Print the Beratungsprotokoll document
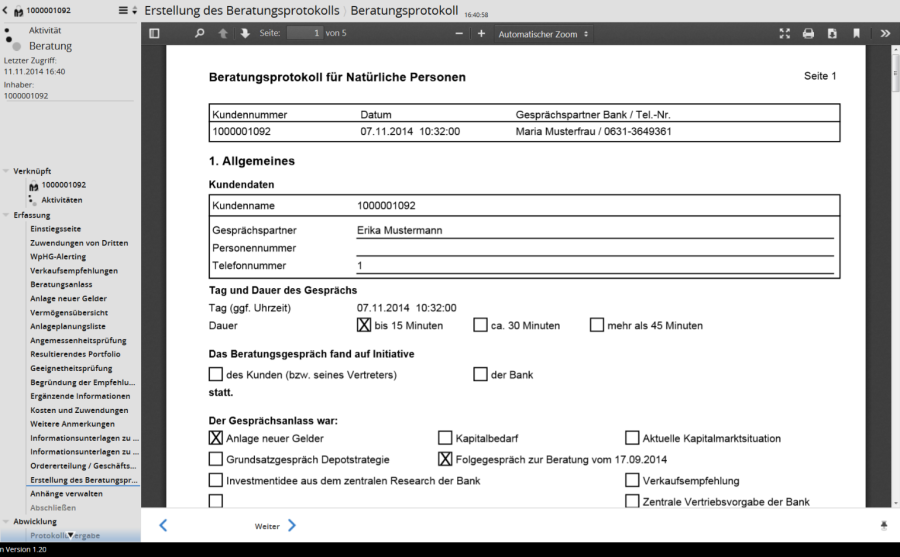This screenshot has height=557, width=900. [808, 33]
